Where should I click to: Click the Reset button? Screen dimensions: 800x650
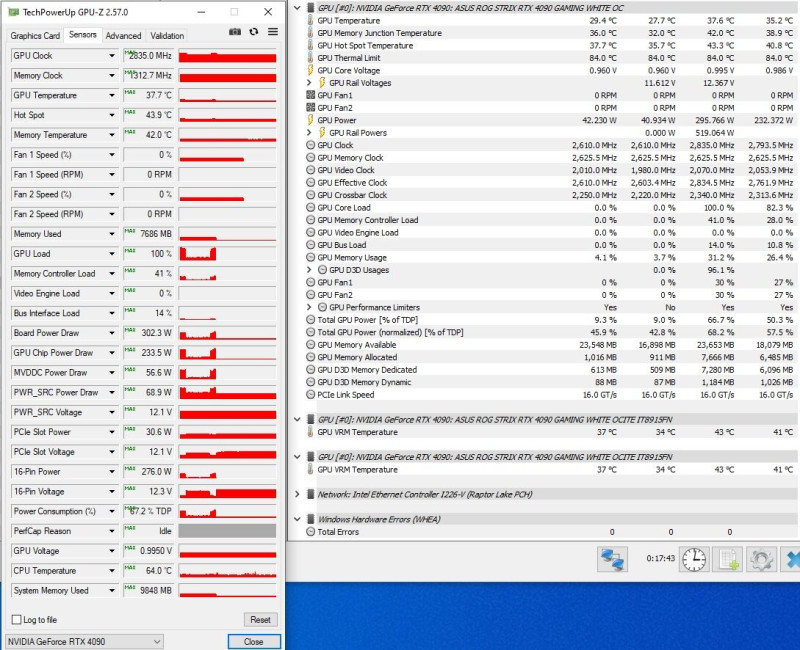pyautogui.click(x=260, y=619)
